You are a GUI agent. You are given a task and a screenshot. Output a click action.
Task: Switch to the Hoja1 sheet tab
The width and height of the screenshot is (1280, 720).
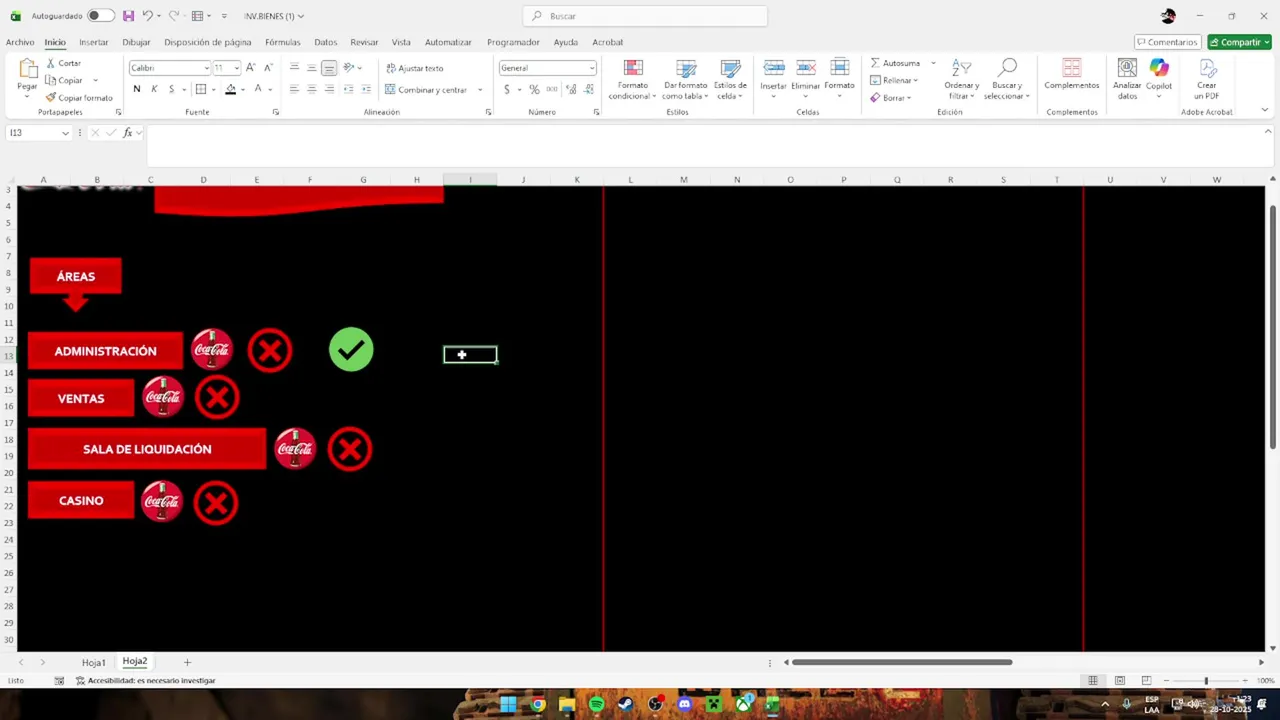(x=93, y=662)
